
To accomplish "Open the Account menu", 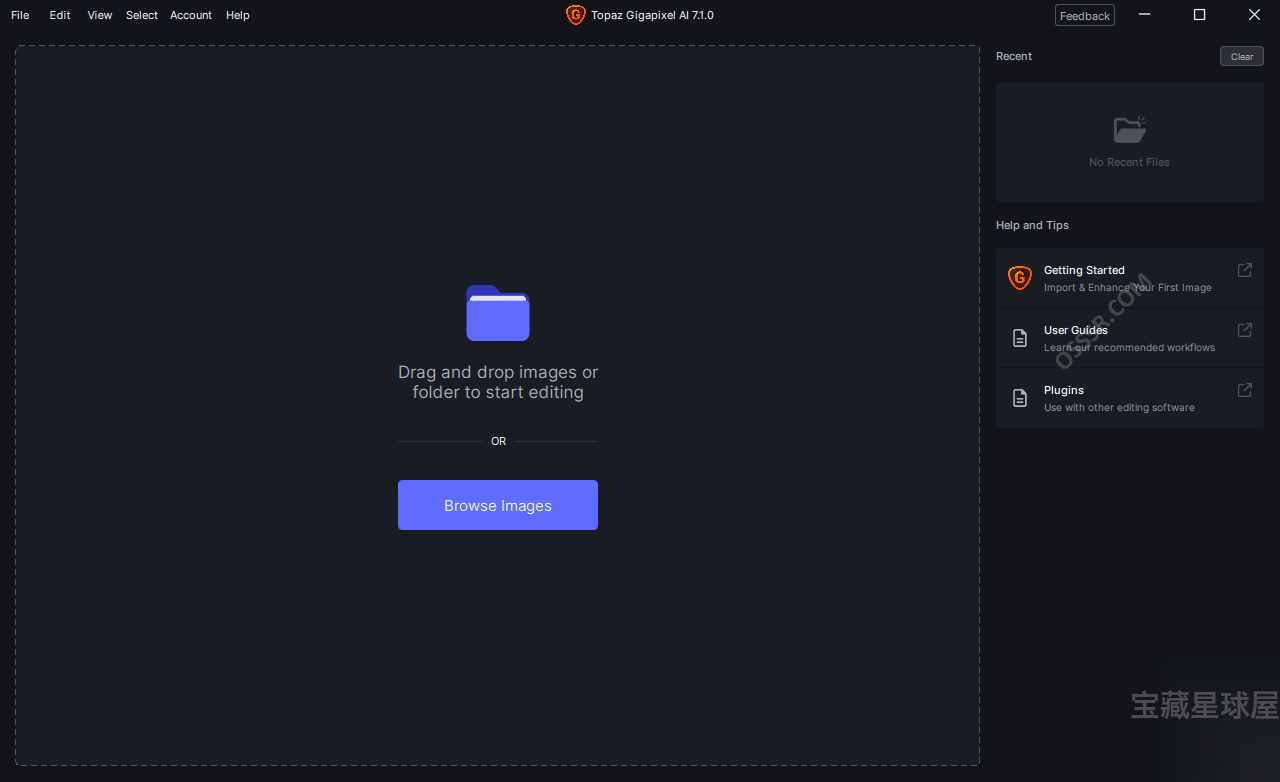I will tap(191, 15).
